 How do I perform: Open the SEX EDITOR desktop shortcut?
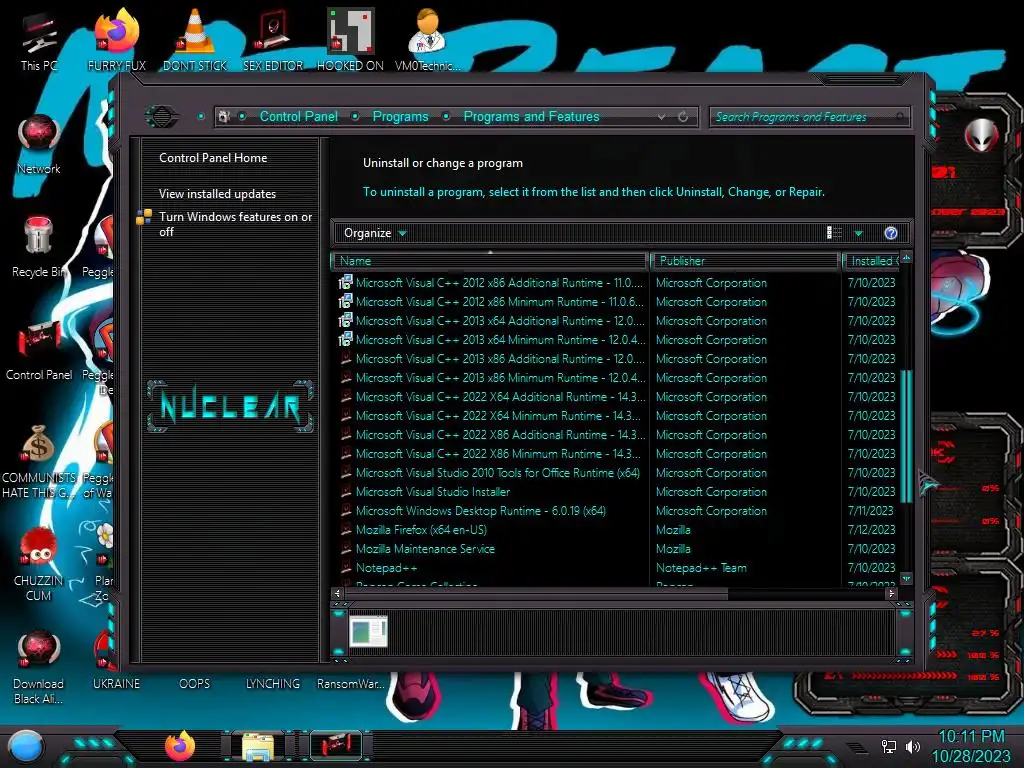click(273, 40)
